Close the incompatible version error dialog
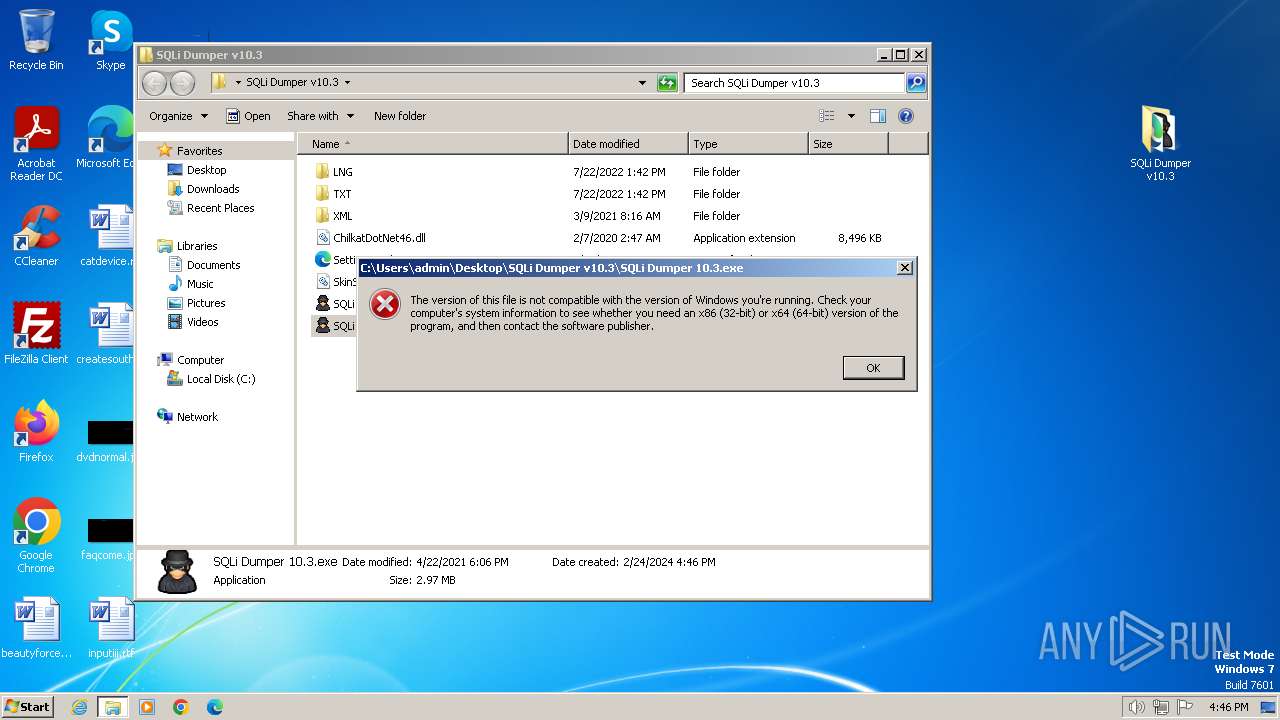 pos(904,268)
